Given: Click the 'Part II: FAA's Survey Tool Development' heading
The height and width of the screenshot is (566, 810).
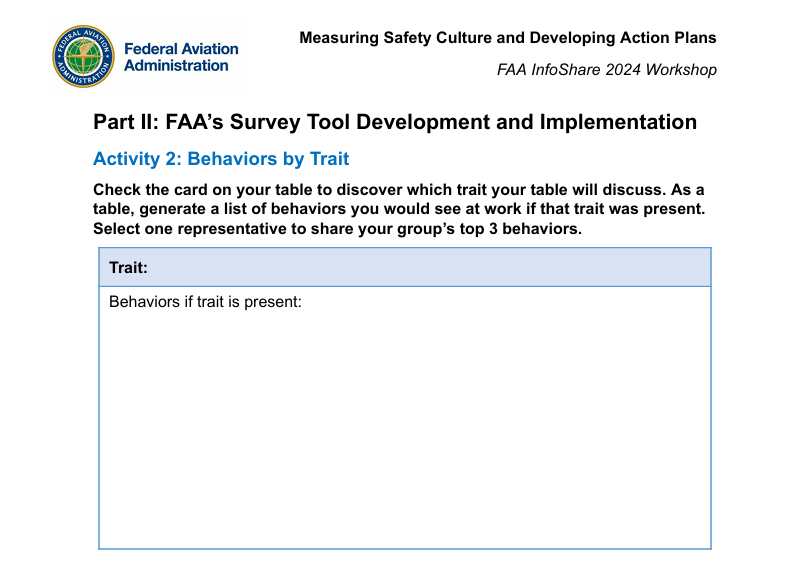Looking at the screenshot, I should [x=395, y=122].
